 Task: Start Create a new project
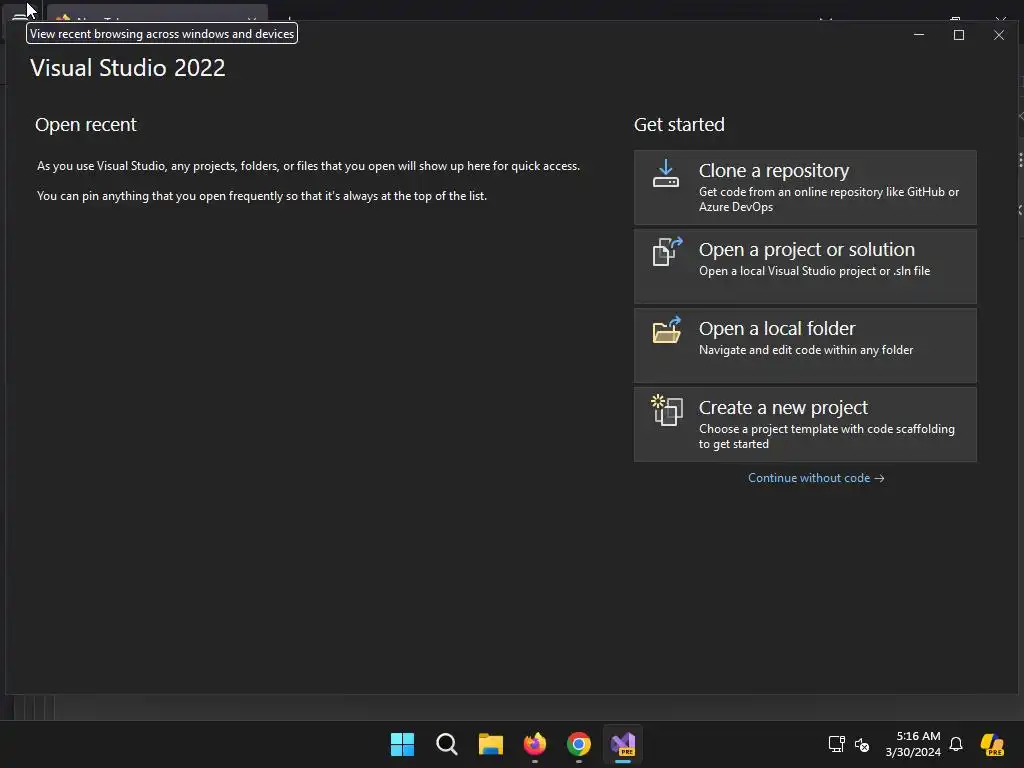(805, 424)
